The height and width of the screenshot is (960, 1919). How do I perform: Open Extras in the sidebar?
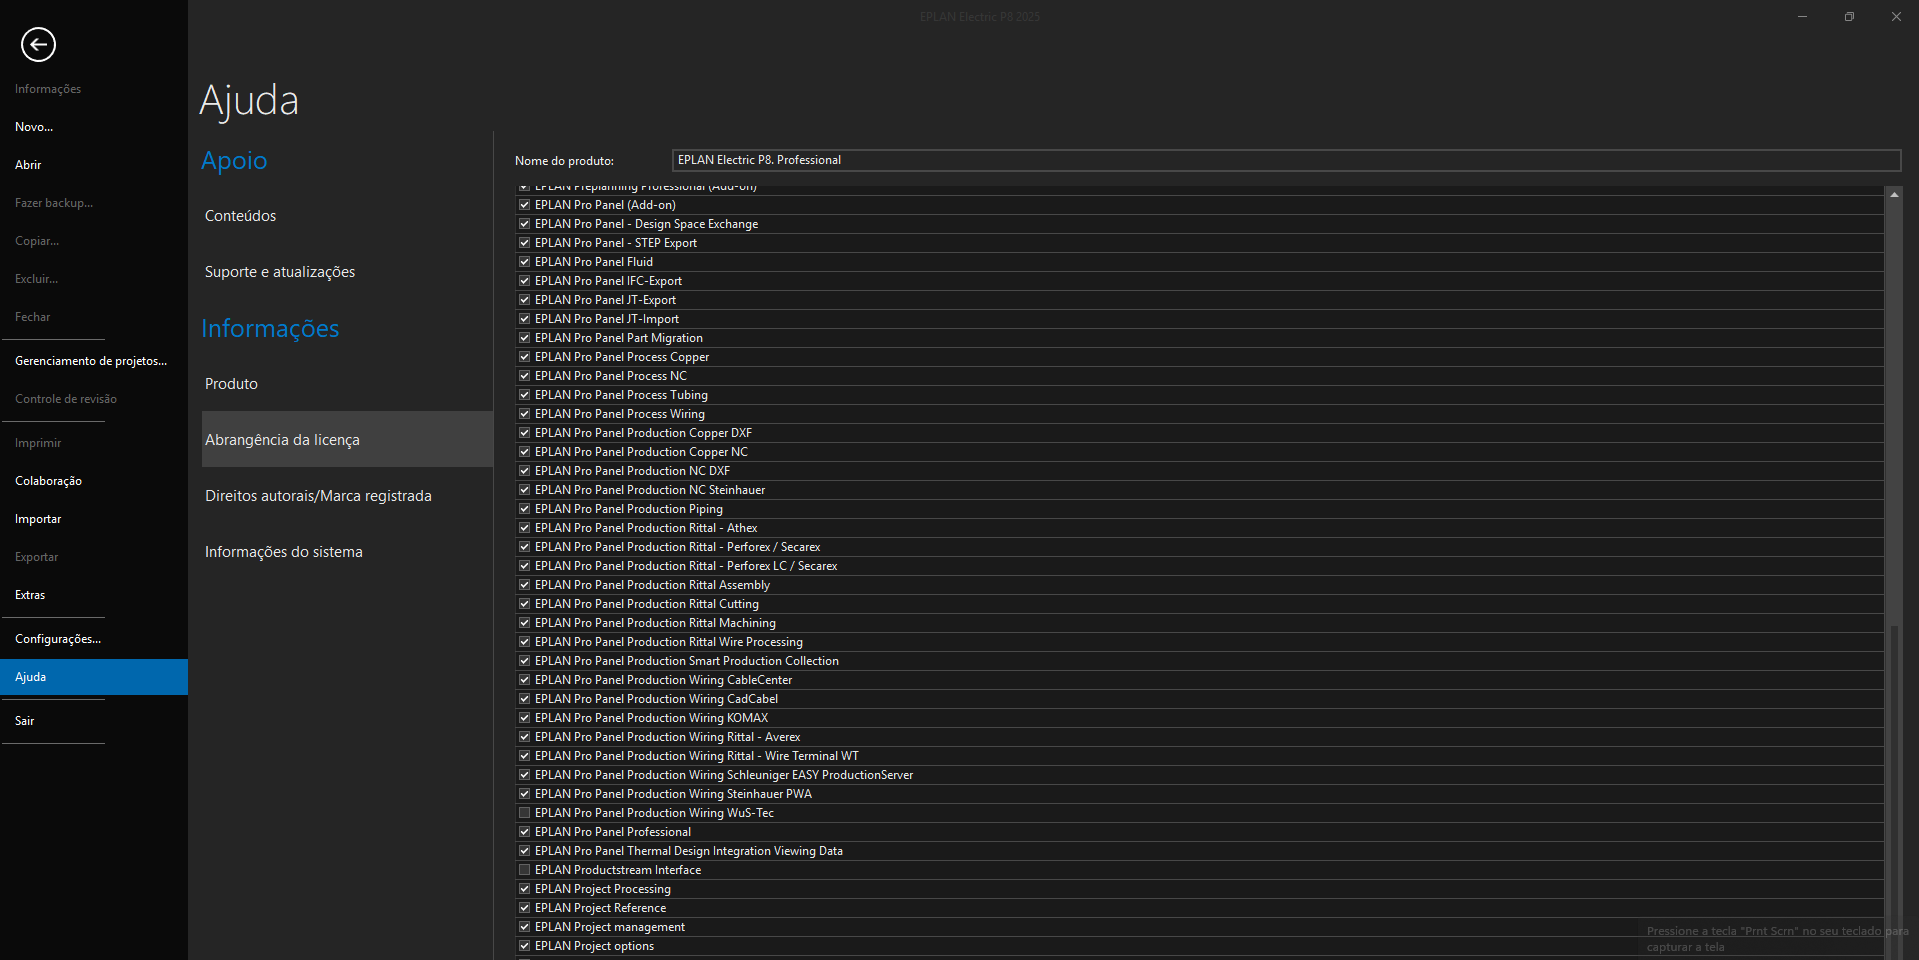click(x=30, y=595)
